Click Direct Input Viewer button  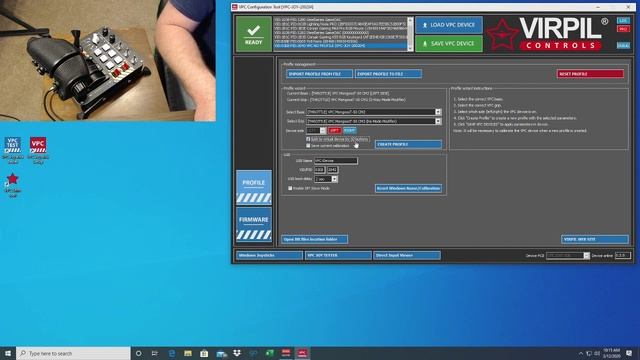point(407,256)
